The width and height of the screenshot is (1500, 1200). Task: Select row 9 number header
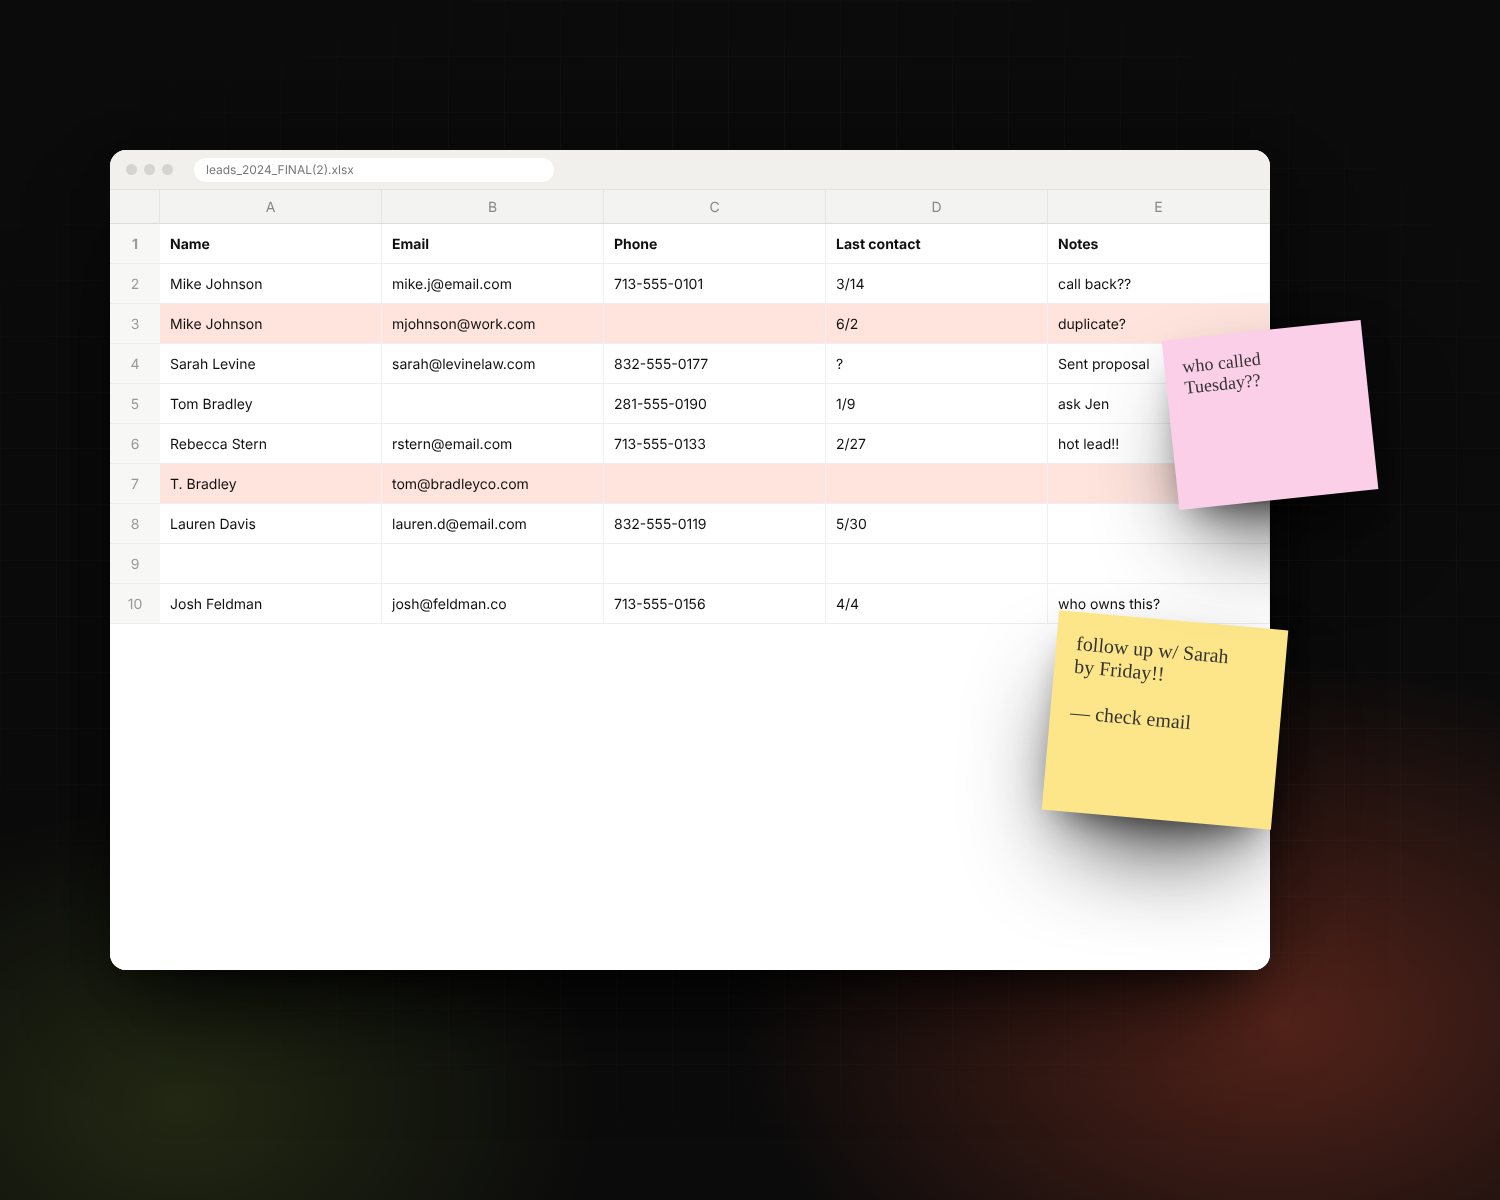[x=135, y=564]
